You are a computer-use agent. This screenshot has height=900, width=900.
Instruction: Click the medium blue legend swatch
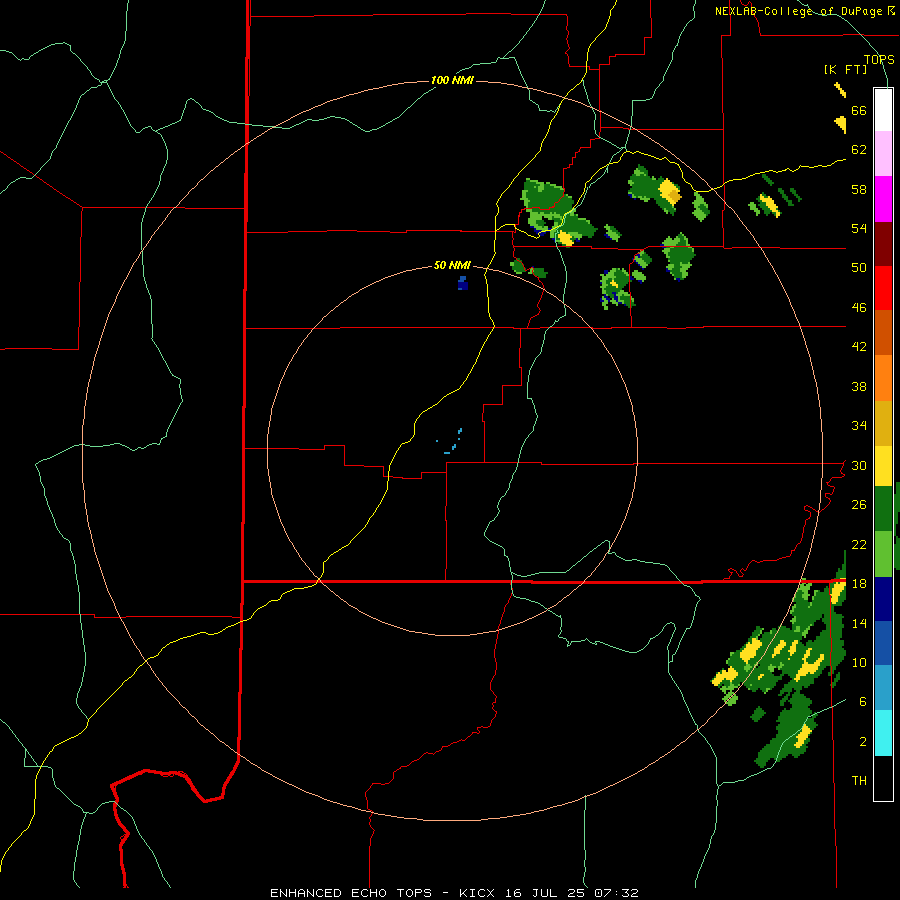tap(883, 643)
